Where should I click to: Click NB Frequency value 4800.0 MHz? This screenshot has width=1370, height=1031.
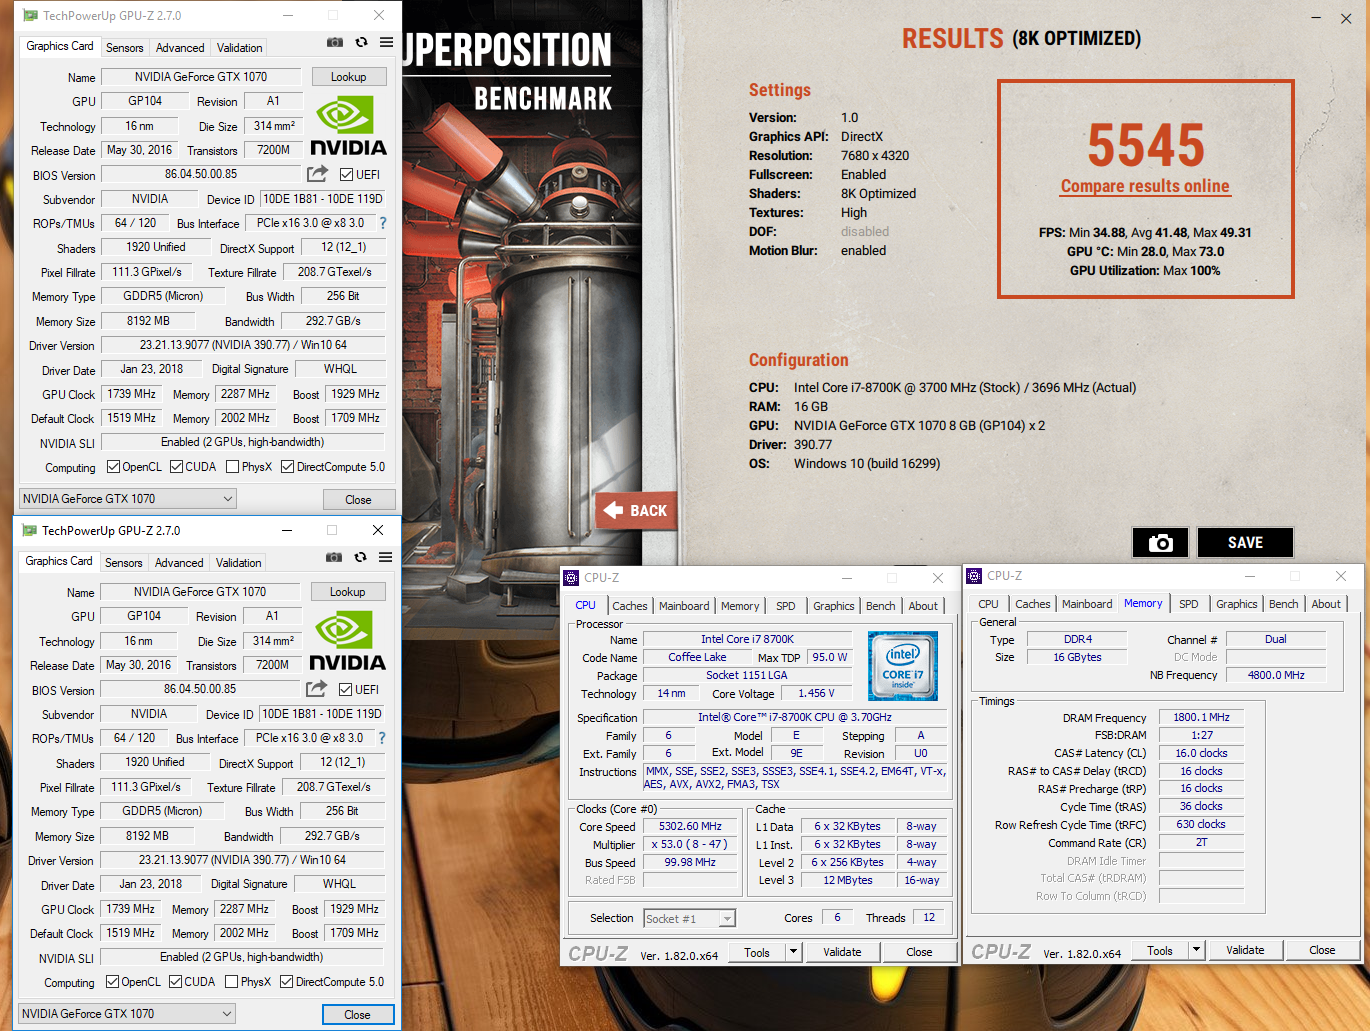pos(1276,675)
